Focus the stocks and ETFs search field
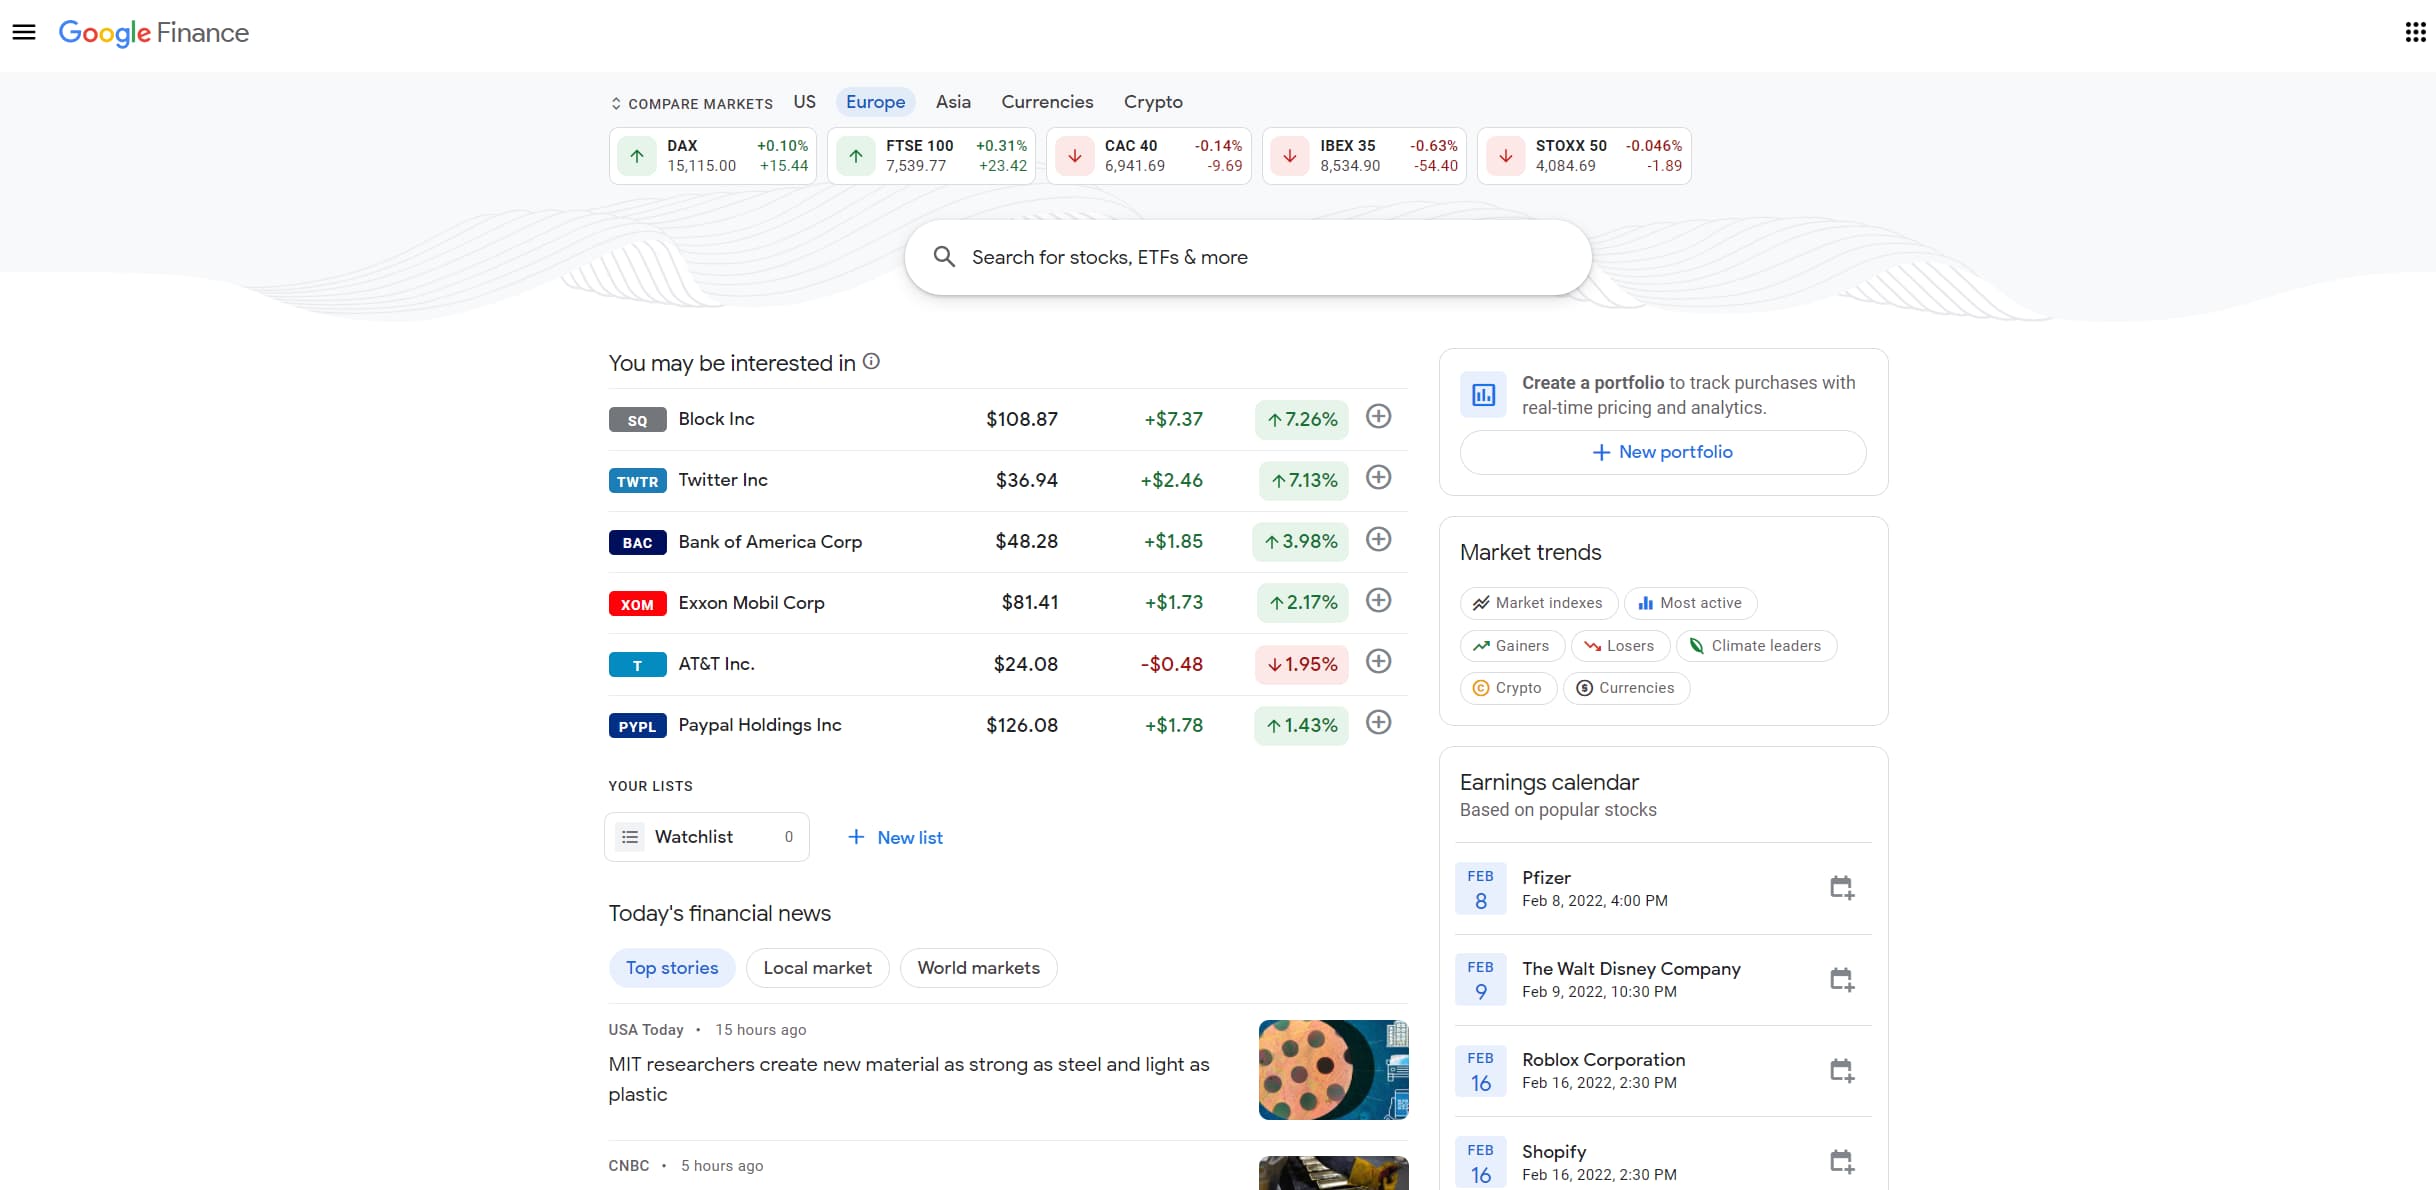2436x1190 pixels. pyautogui.click(x=1248, y=257)
